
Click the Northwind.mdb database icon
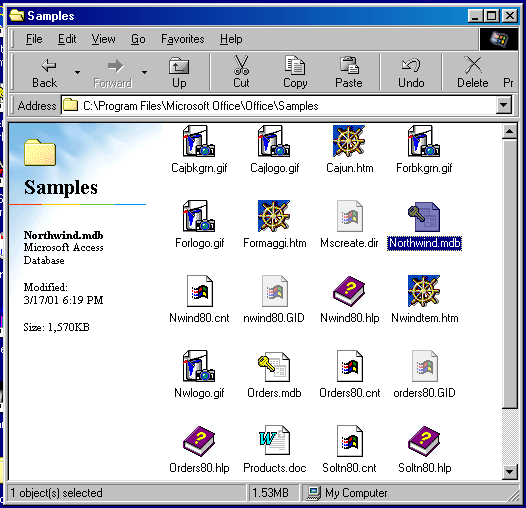tap(424, 217)
